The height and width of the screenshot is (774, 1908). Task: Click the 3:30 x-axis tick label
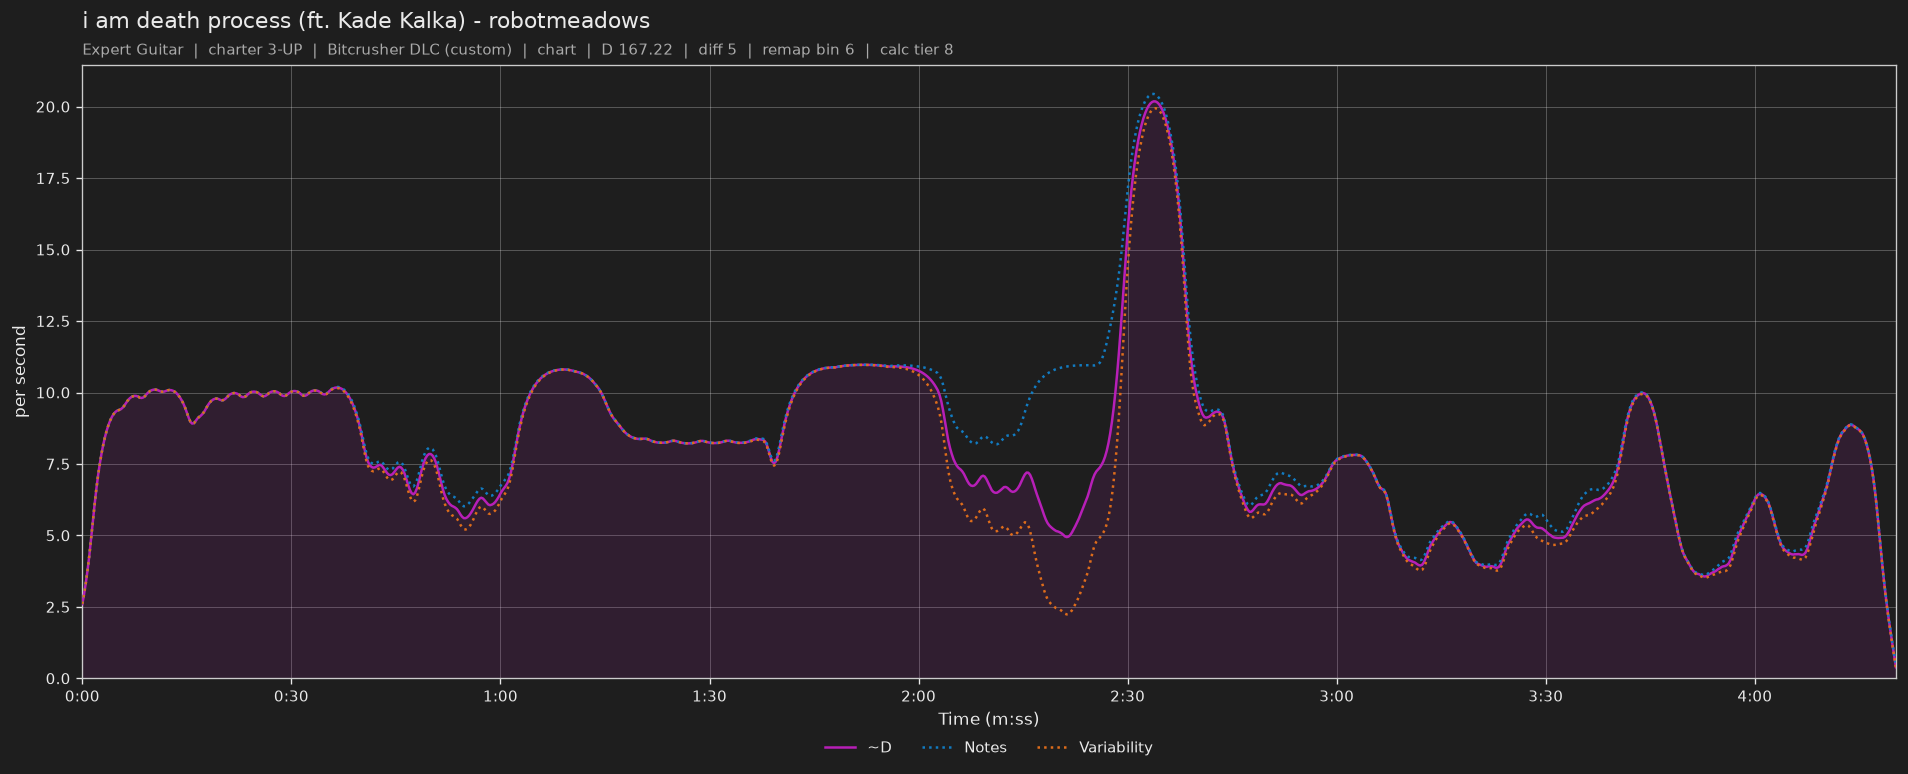pyautogui.click(x=1545, y=696)
